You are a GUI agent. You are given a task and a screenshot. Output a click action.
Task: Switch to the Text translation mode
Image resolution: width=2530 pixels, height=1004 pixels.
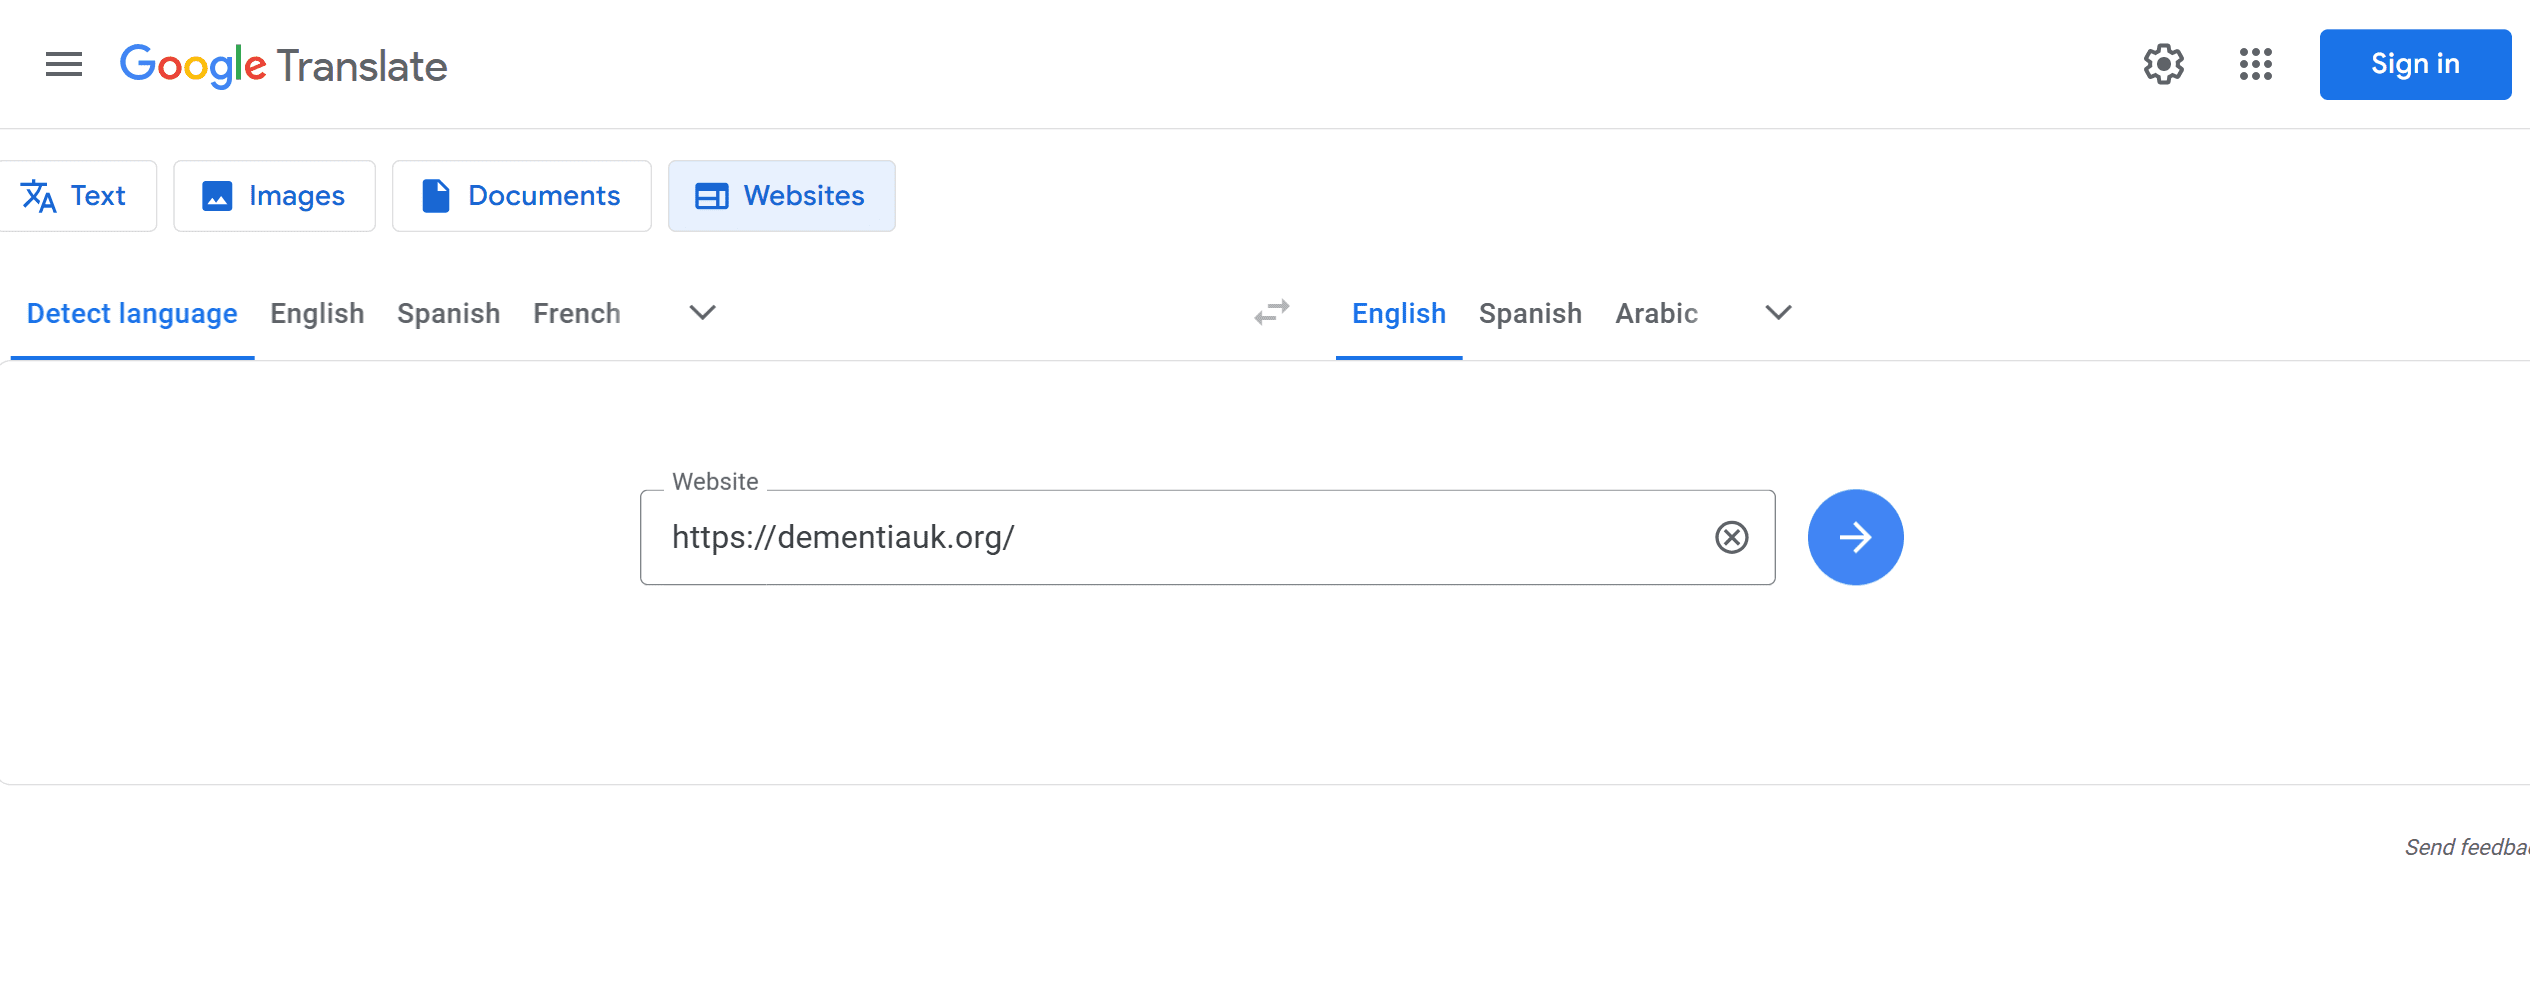pyautogui.click(x=76, y=196)
